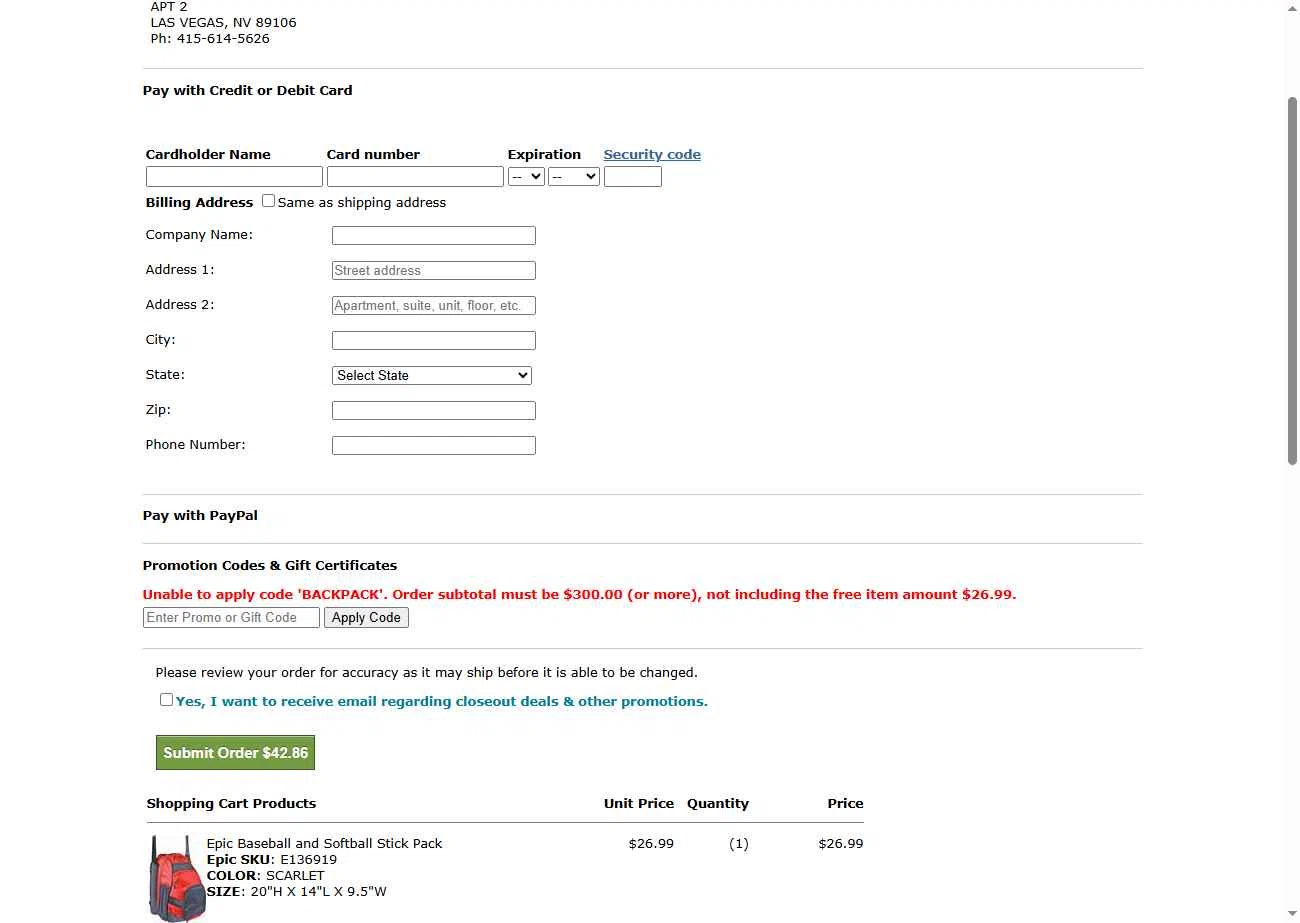The image size is (1300, 923).
Task: Click the Submit Order $42.86 button
Action: click(x=235, y=753)
